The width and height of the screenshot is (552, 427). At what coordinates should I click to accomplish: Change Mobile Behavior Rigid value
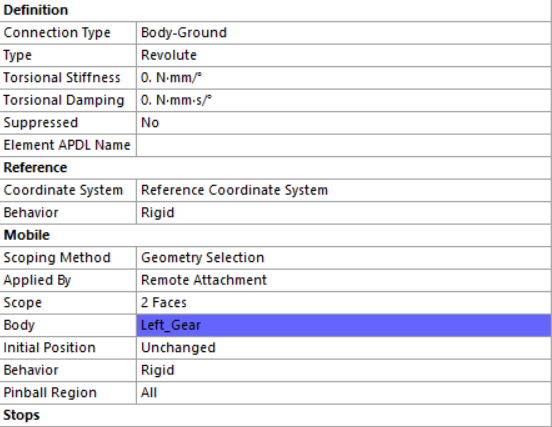pyautogui.click(x=344, y=371)
